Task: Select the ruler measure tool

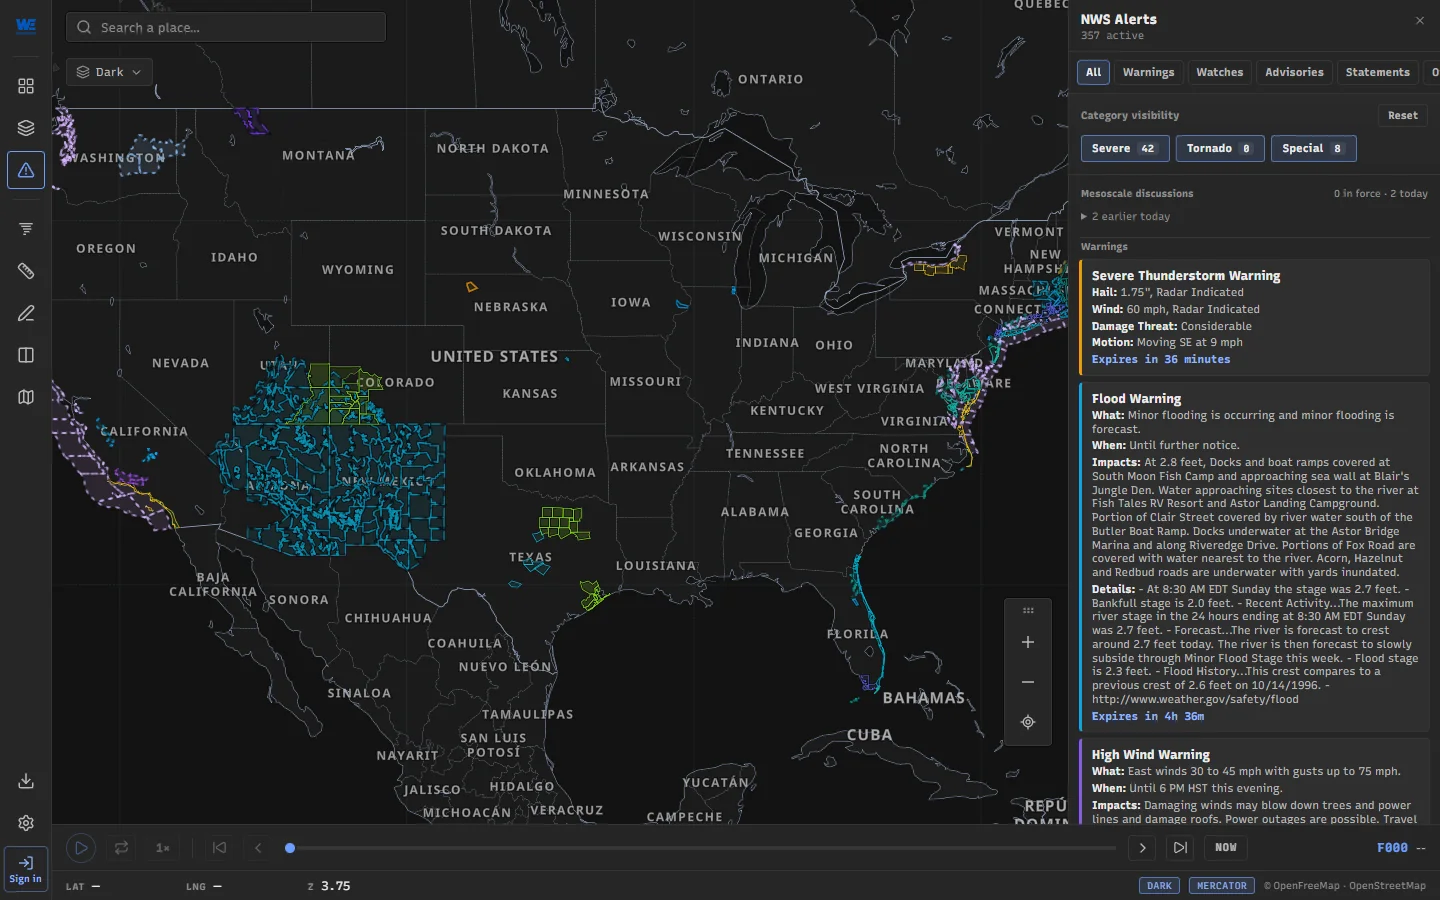Action: [26, 271]
